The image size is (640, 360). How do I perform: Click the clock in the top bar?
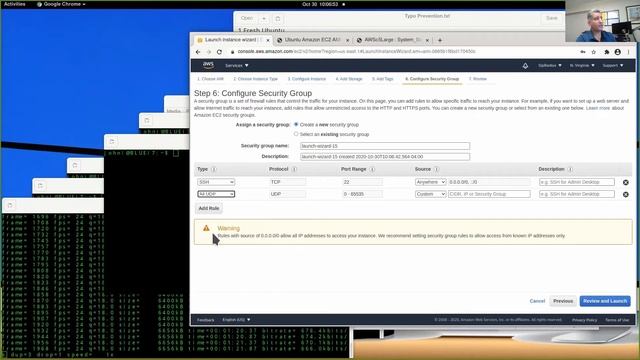point(320,4)
